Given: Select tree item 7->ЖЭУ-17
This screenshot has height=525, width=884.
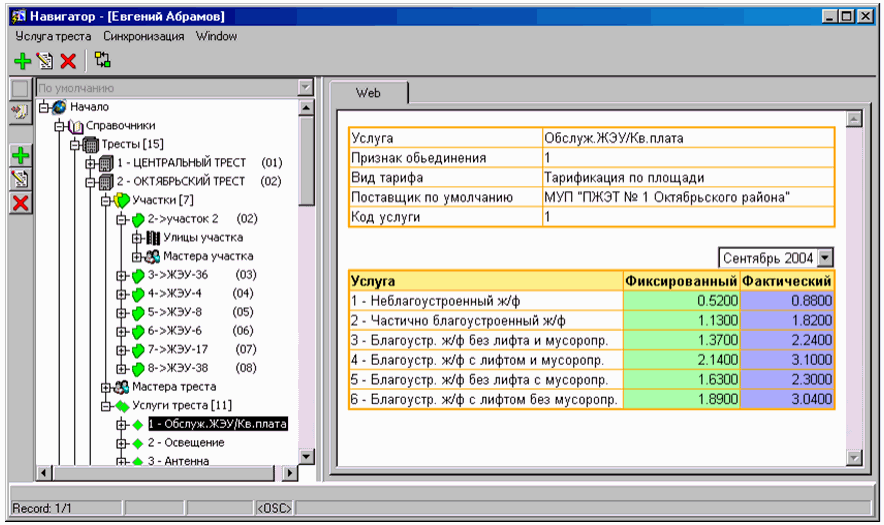Looking at the screenshot, I should pos(178,350).
